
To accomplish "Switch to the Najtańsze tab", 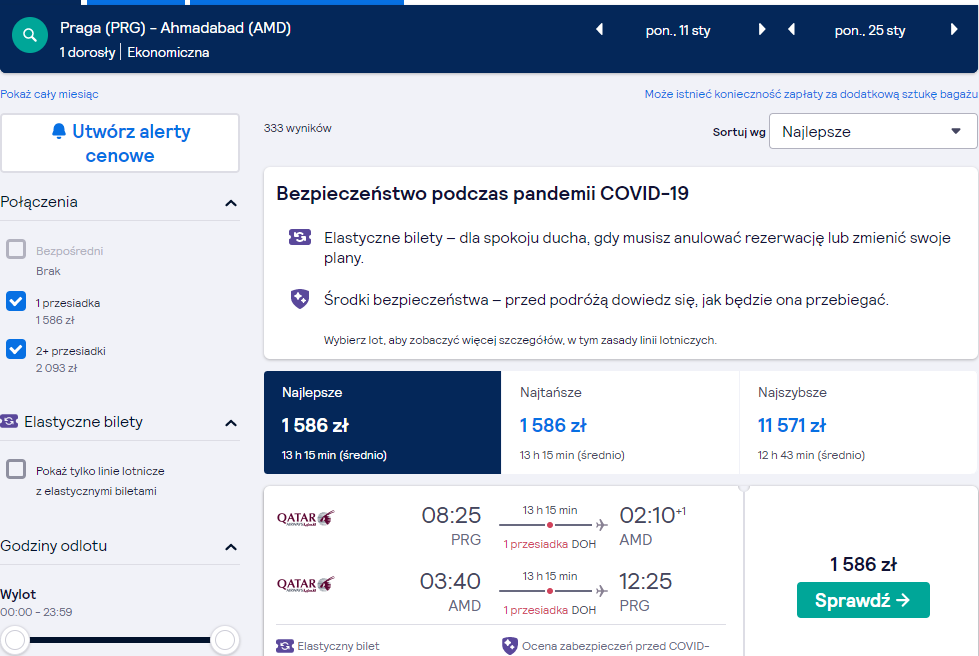I will tap(620, 423).
